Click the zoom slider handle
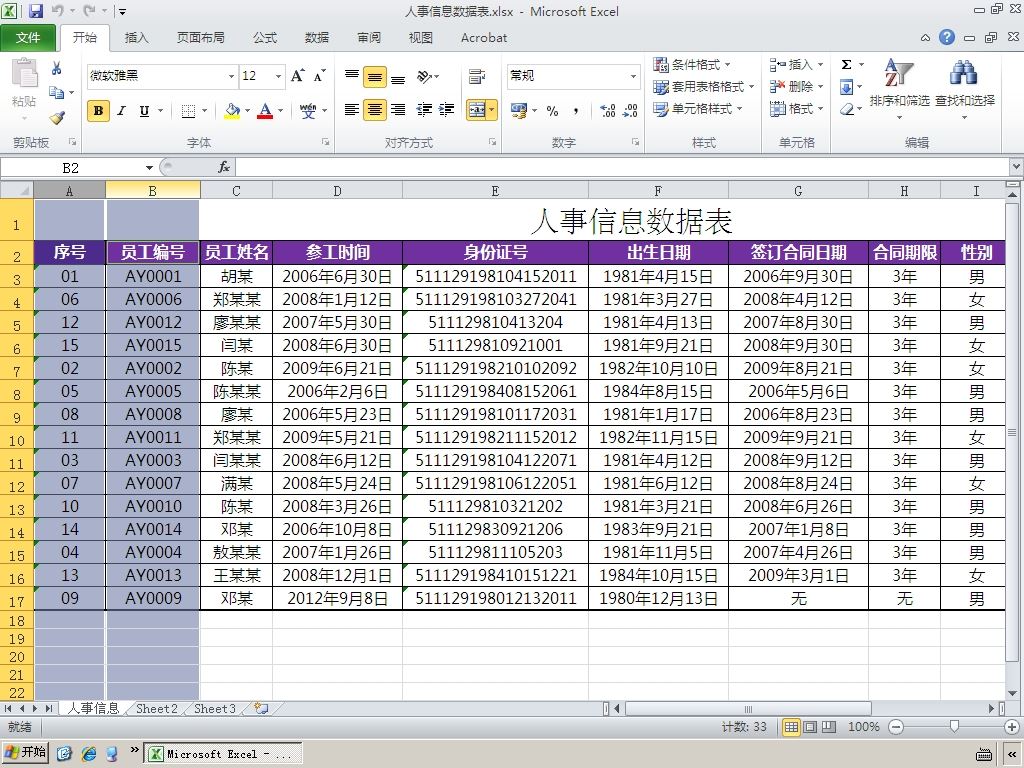The image size is (1024, 768). pos(954,727)
